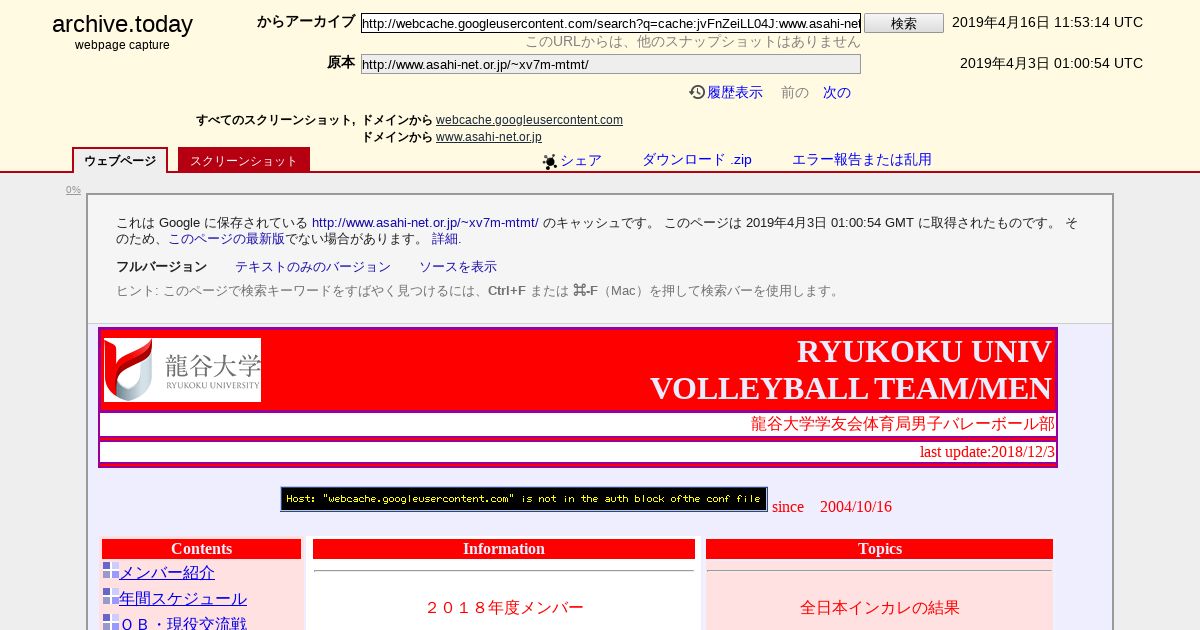This screenshot has height=630, width=1200.
Task: Click the since 2004/10/16 text
Action: [x=832, y=507]
